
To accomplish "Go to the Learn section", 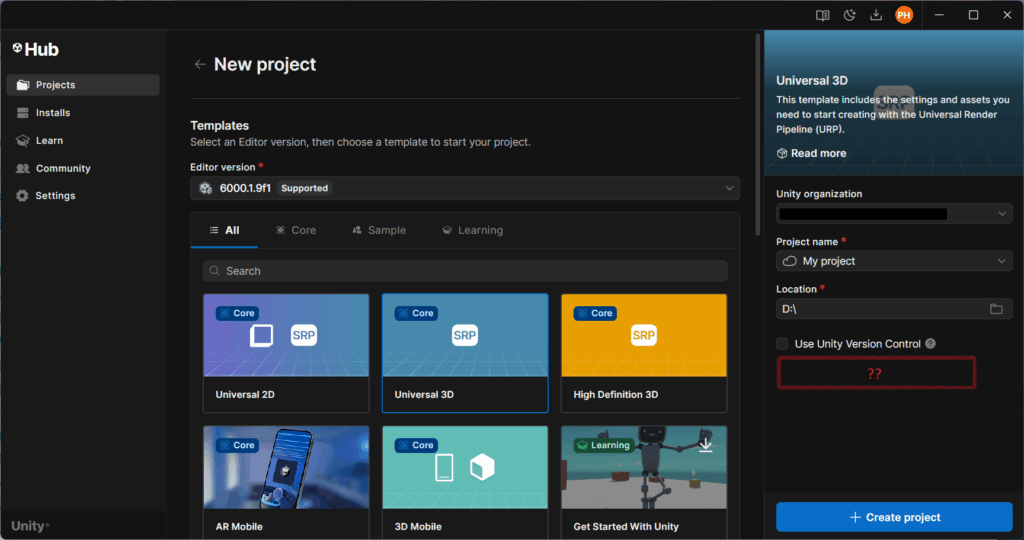I will [83, 140].
